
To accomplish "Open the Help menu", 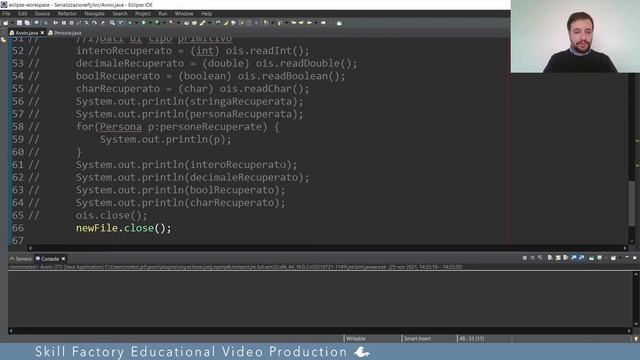I will point(206,13).
